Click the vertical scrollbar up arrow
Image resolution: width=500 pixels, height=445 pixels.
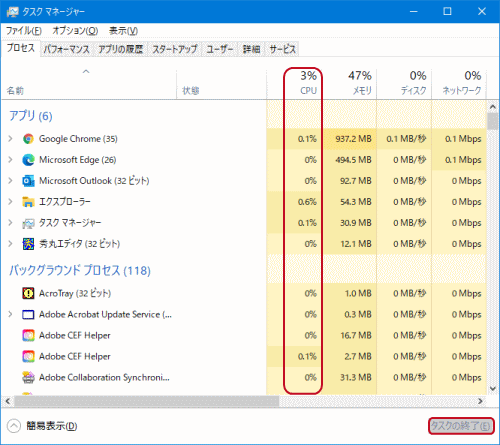[x=493, y=107]
